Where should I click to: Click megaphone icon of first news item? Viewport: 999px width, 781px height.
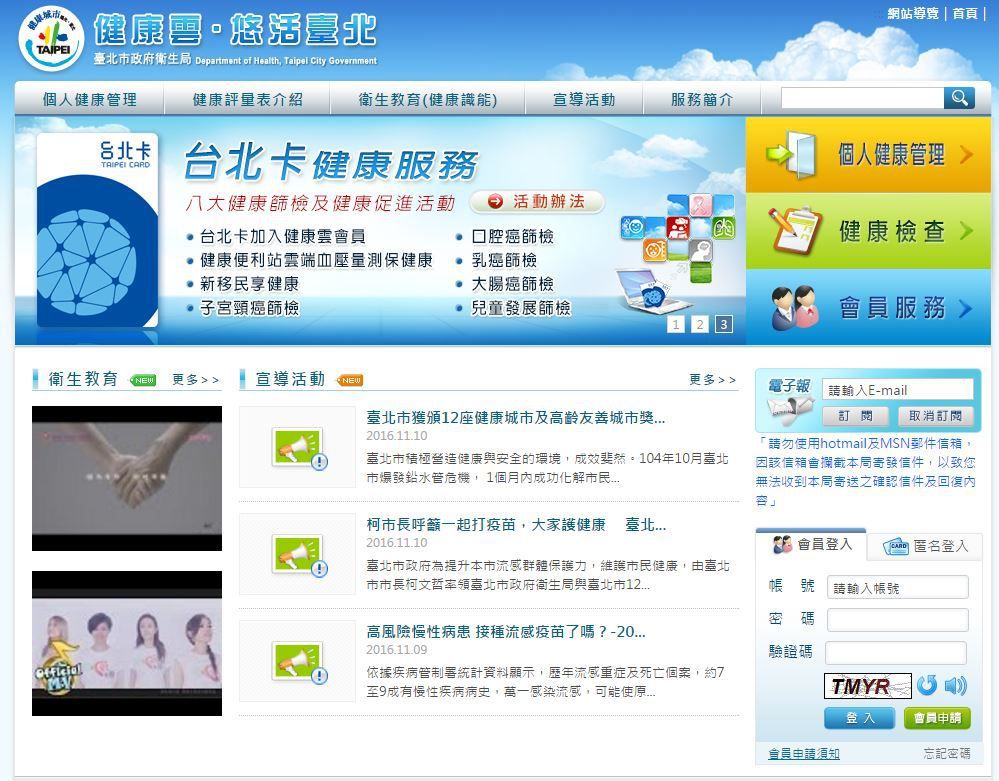coord(298,447)
